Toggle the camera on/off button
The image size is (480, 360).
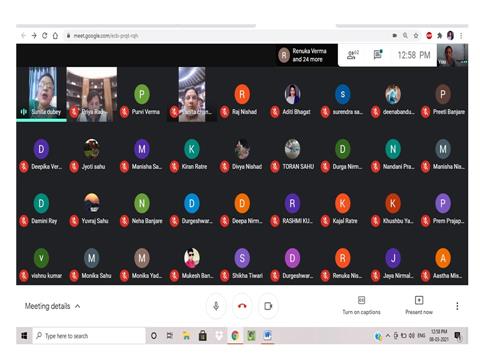click(x=268, y=306)
